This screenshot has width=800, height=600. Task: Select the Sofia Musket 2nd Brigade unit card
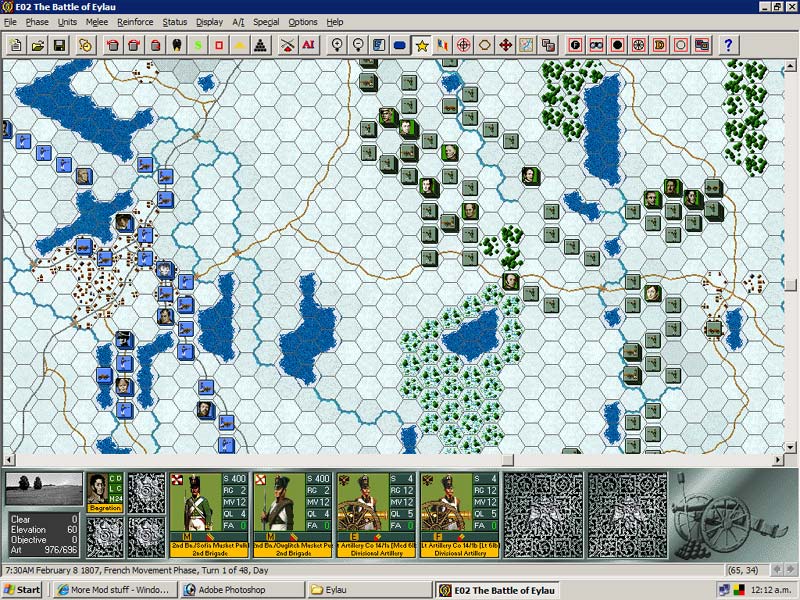pyautogui.click(x=210, y=515)
